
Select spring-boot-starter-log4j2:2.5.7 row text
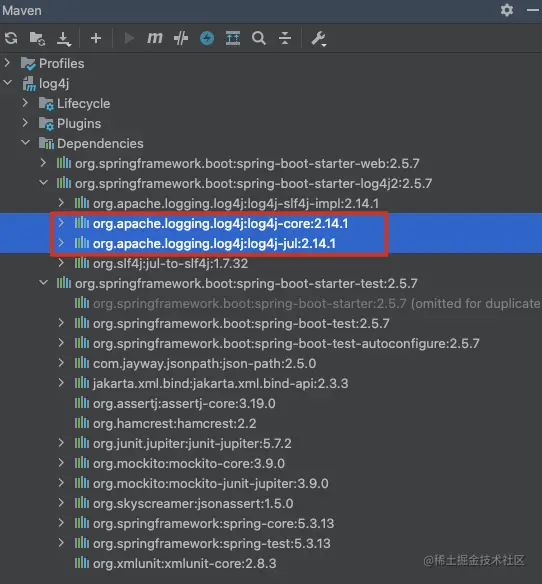pos(253,184)
